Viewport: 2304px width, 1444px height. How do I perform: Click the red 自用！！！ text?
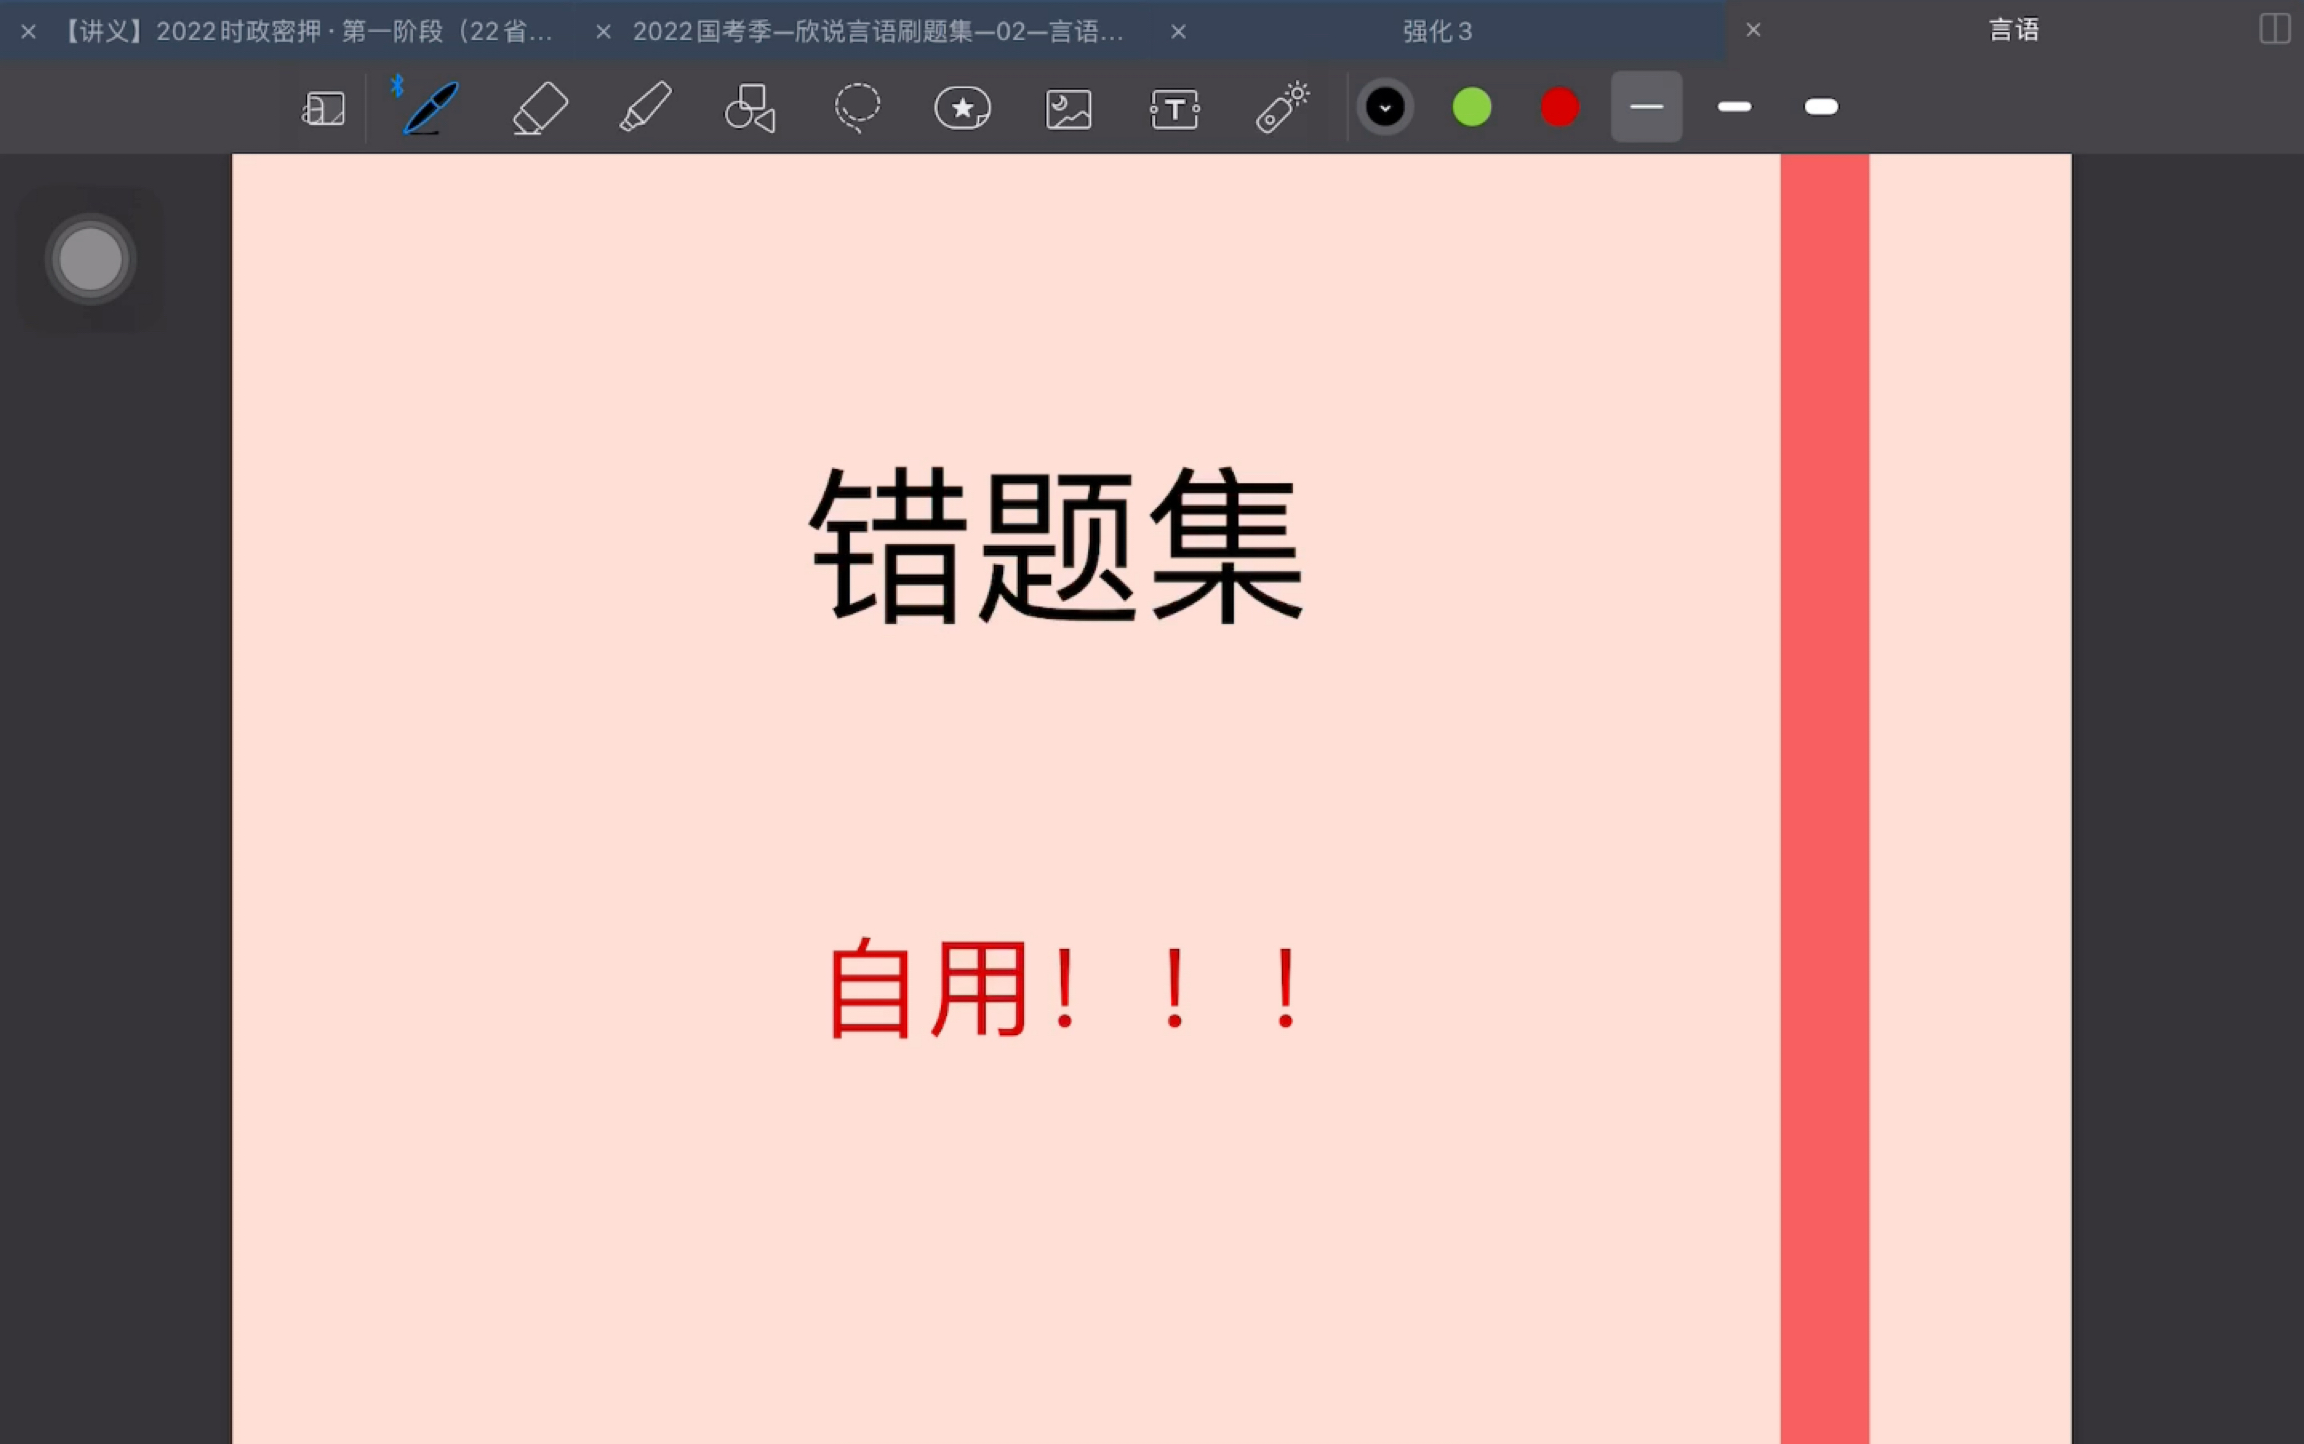click(1064, 989)
